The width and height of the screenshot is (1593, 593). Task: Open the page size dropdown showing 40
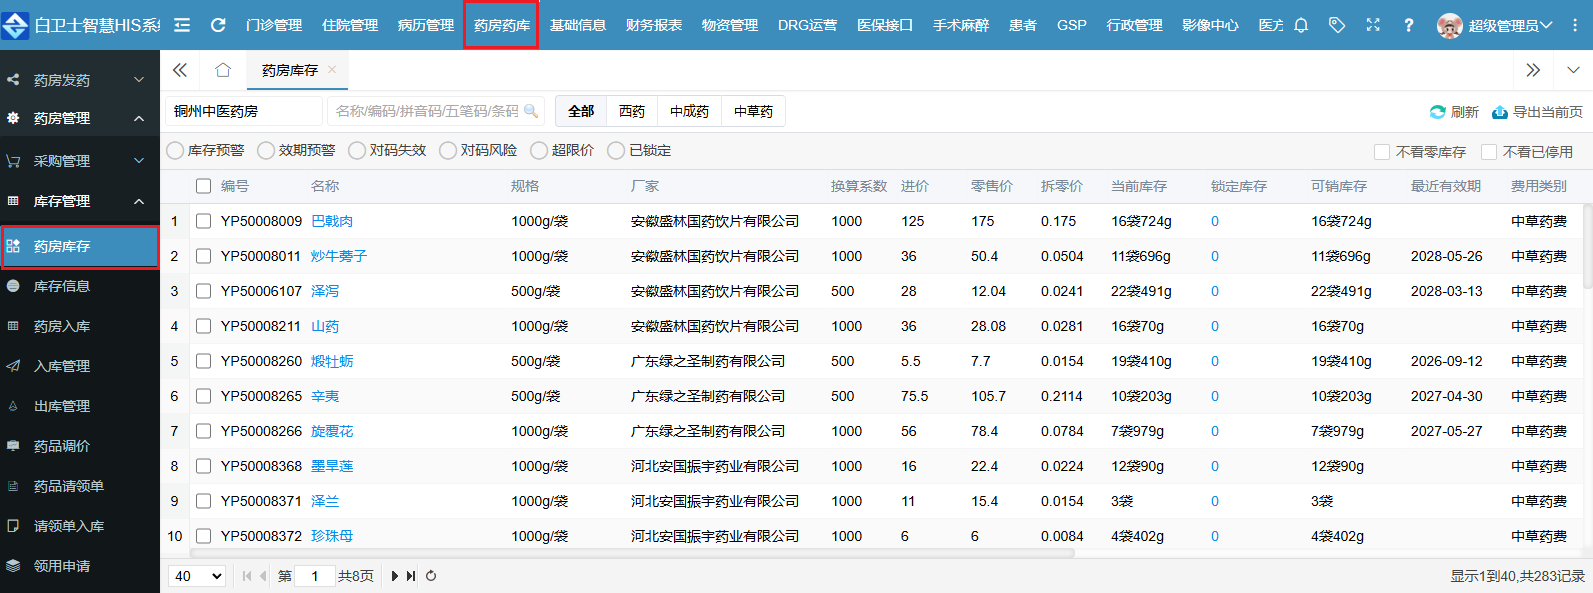197,576
